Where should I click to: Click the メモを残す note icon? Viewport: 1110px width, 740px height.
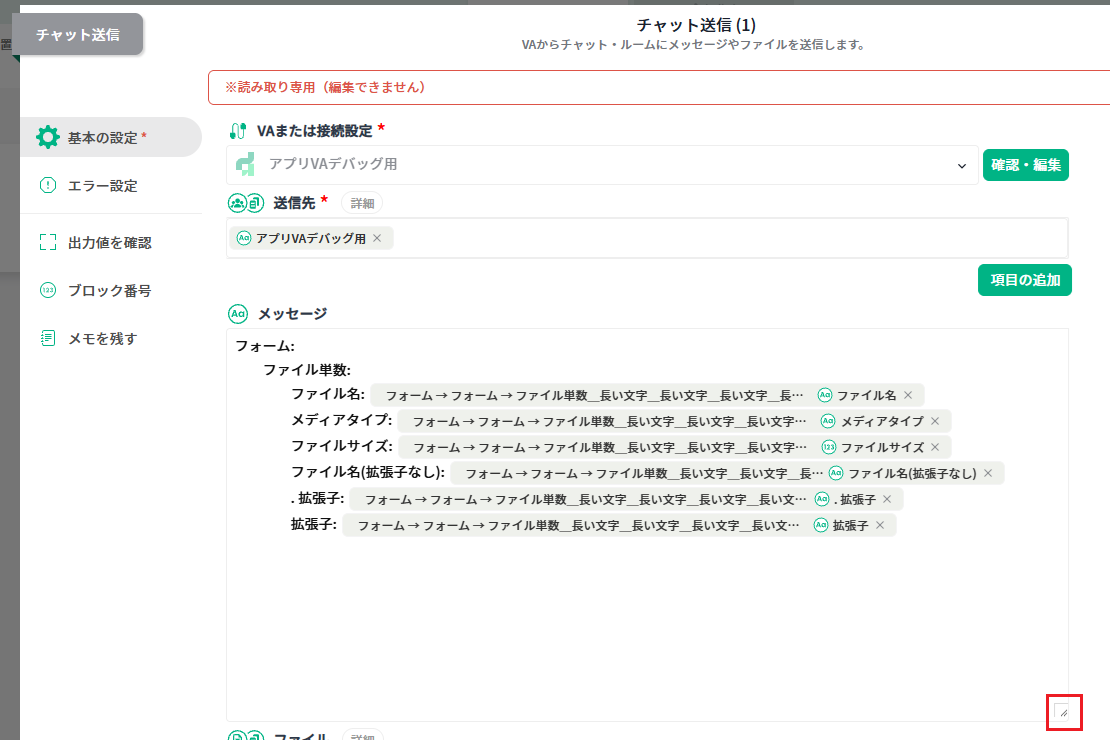(48, 338)
